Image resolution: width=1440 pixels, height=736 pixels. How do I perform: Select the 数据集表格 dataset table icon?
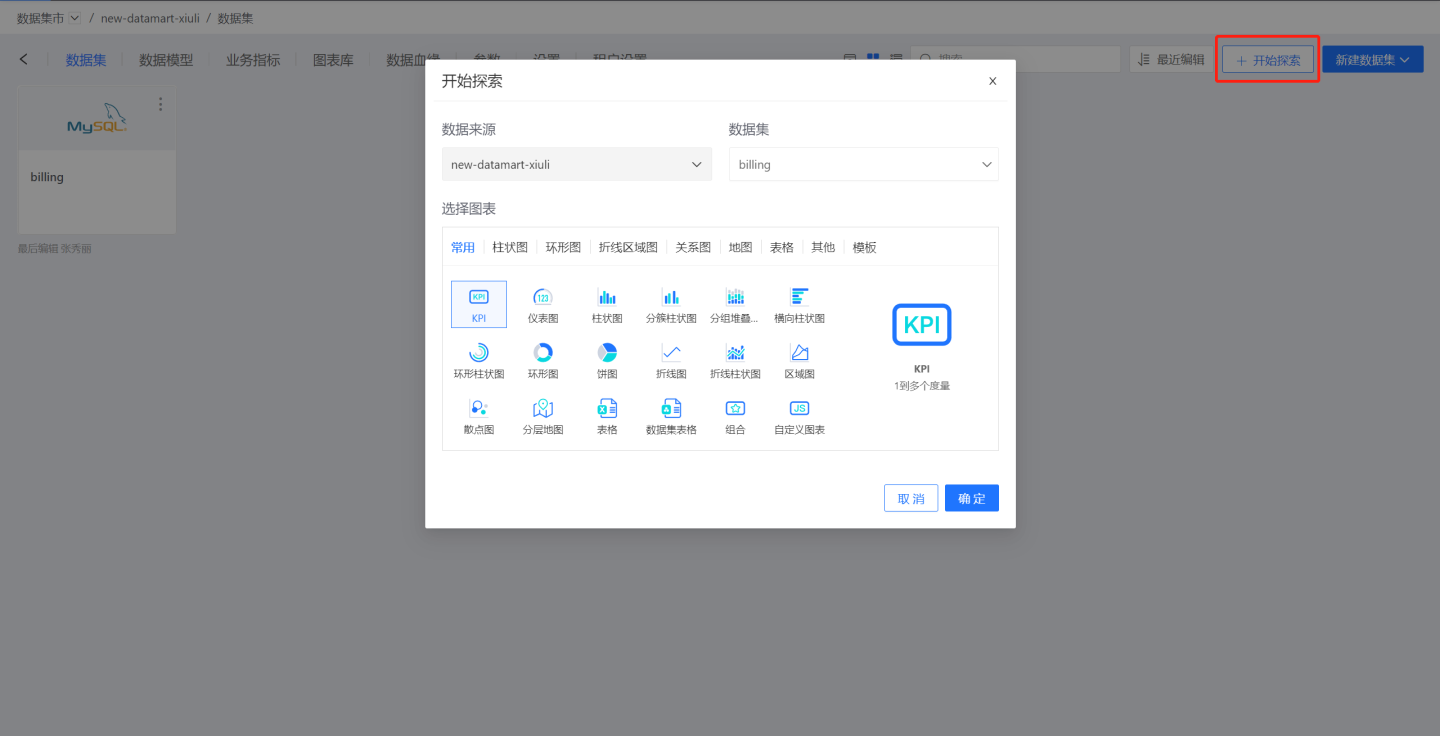(671, 409)
